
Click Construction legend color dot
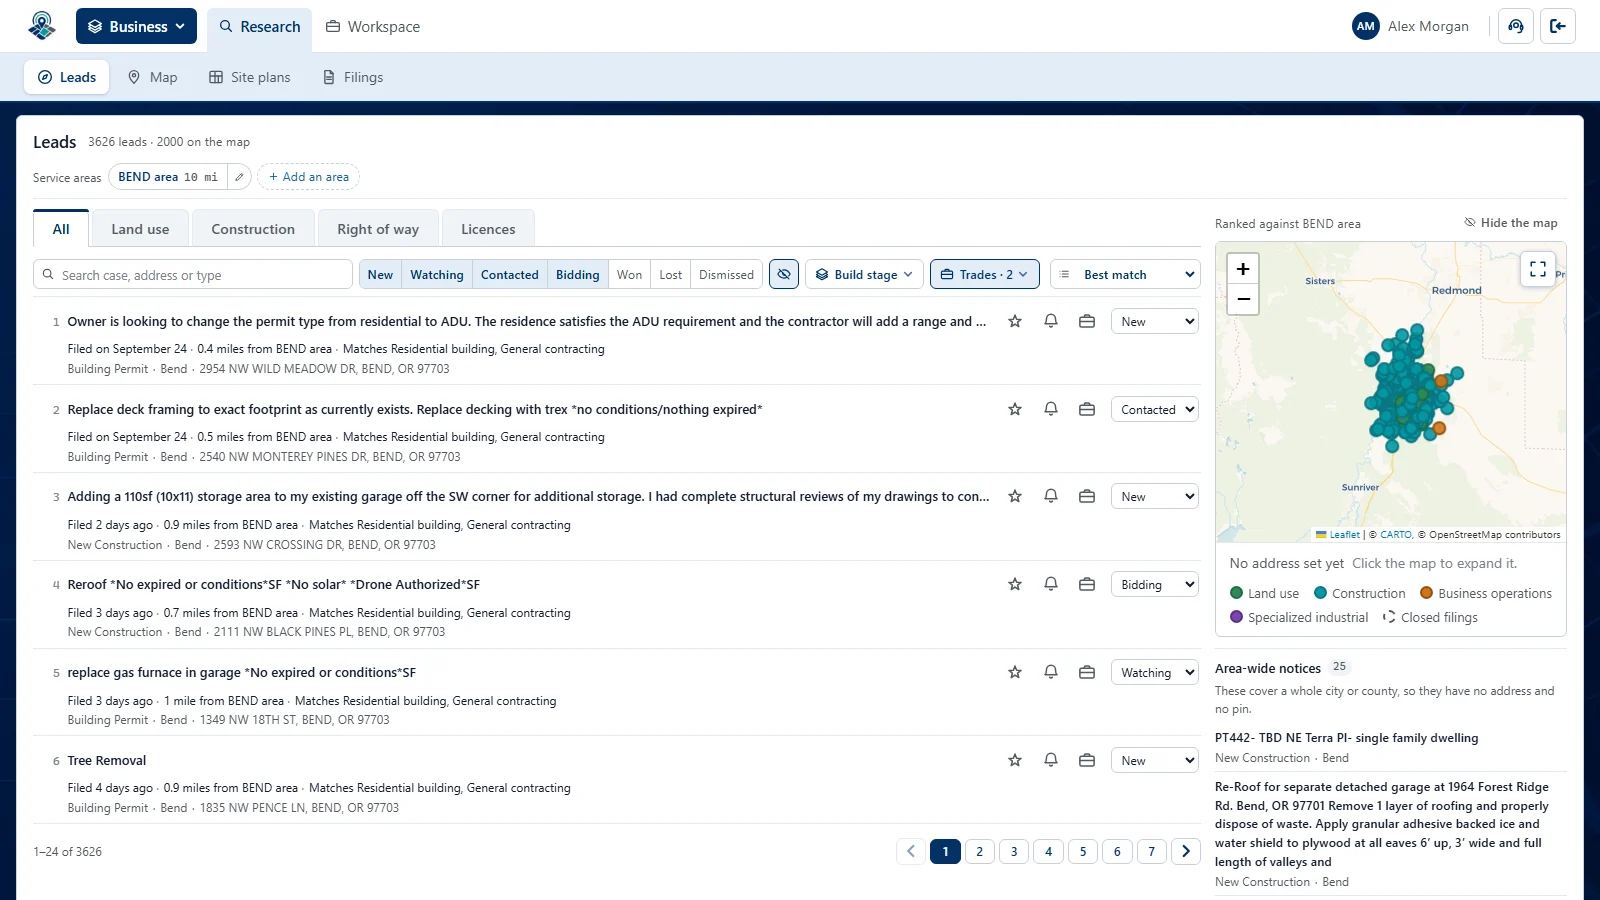pos(1320,593)
